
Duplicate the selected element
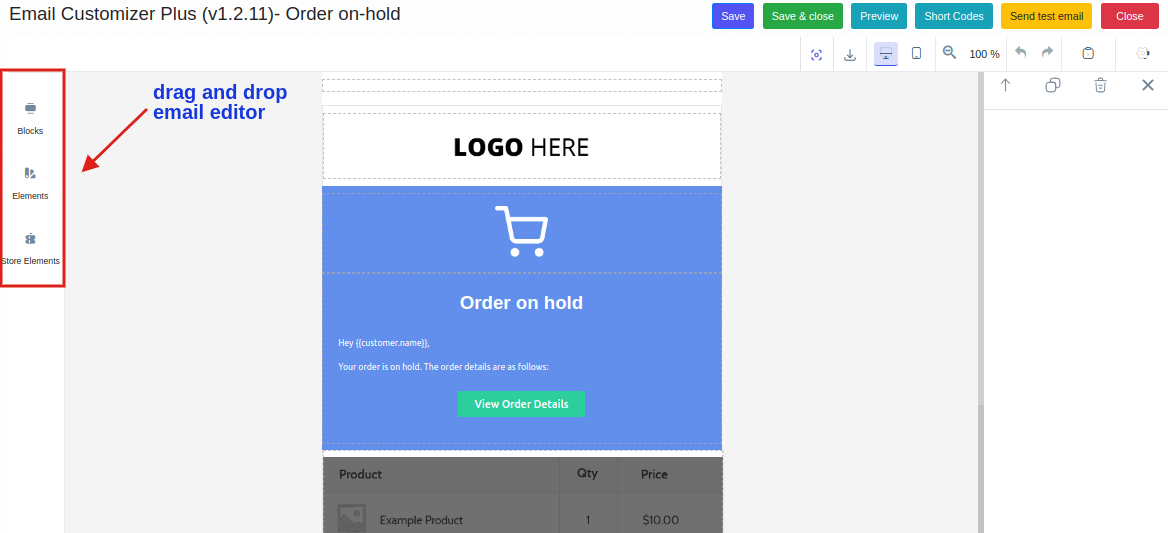tap(1053, 86)
